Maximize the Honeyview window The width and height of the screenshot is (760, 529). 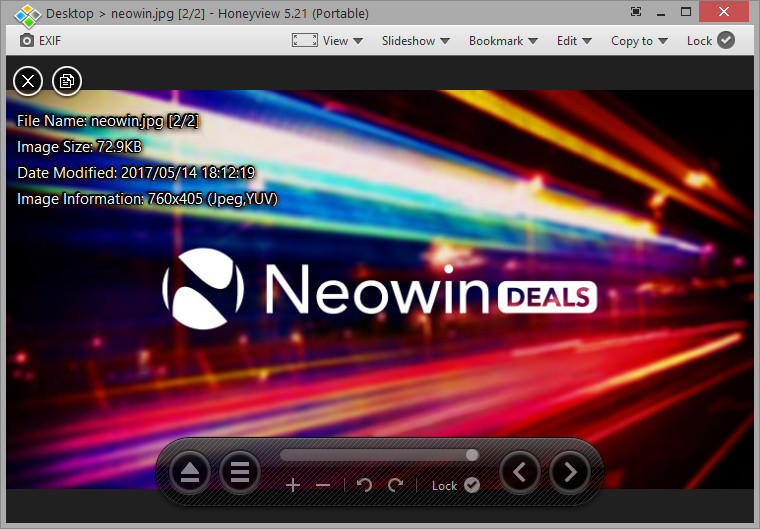click(686, 12)
